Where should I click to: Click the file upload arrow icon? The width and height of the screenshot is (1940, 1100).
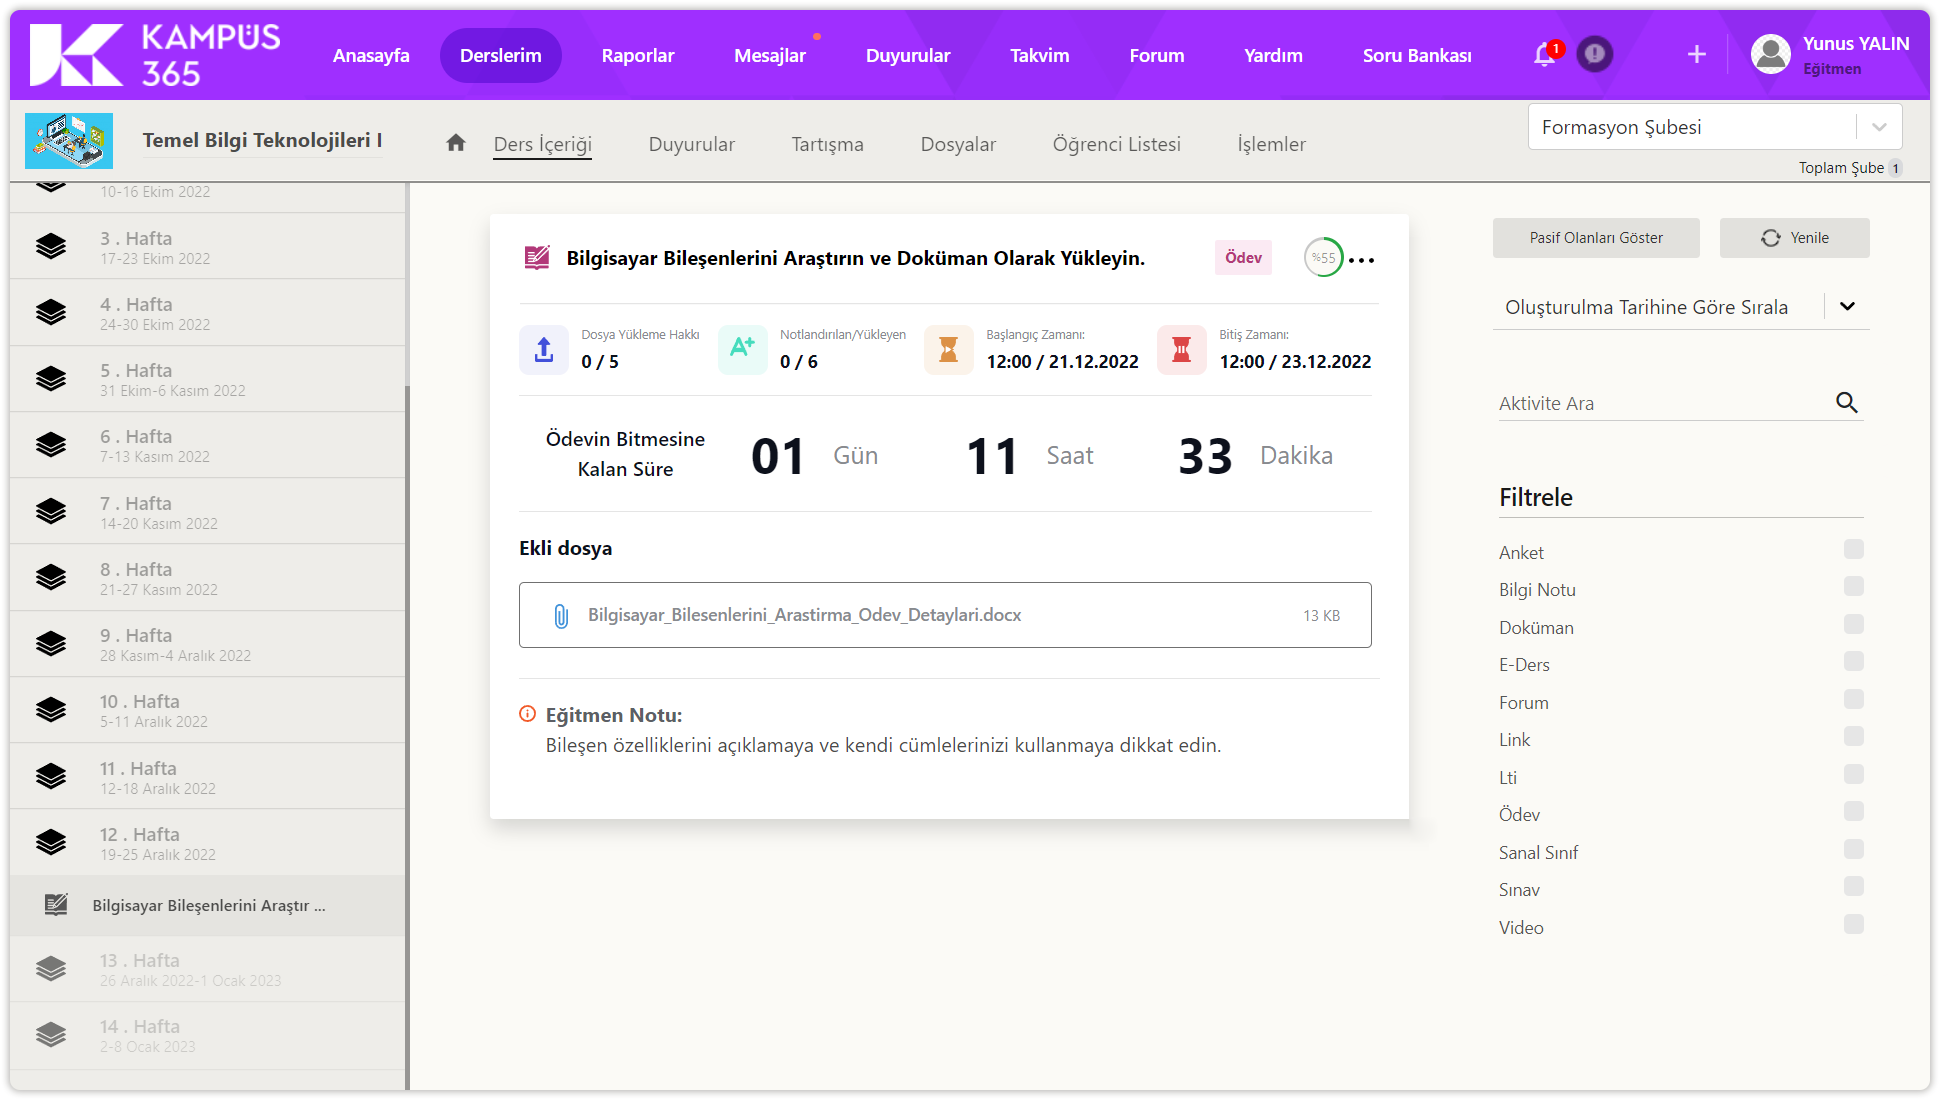543,350
